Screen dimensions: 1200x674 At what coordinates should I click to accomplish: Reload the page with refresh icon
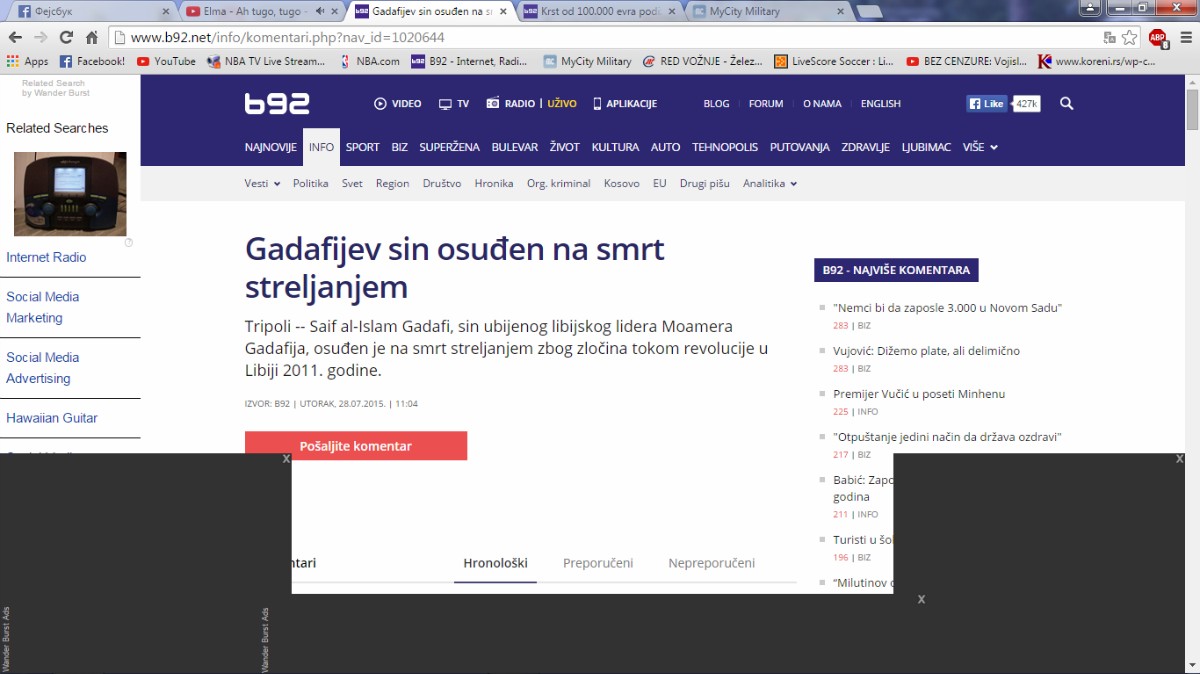[x=66, y=37]
